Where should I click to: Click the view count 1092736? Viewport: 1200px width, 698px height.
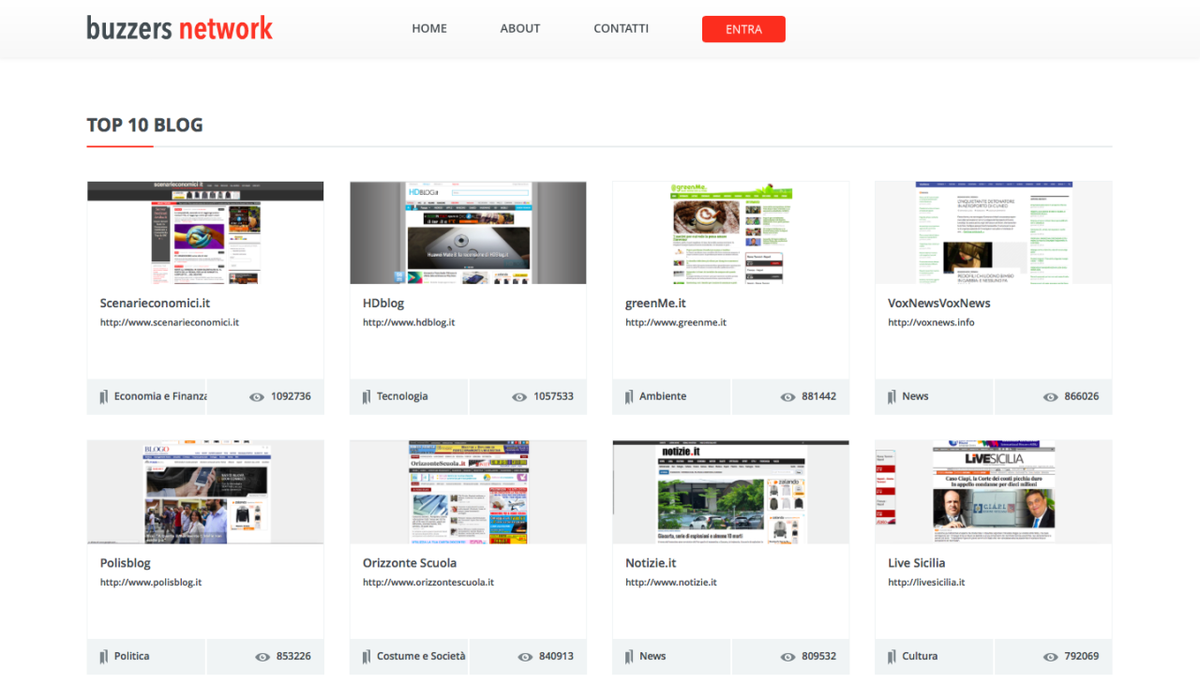291,396
